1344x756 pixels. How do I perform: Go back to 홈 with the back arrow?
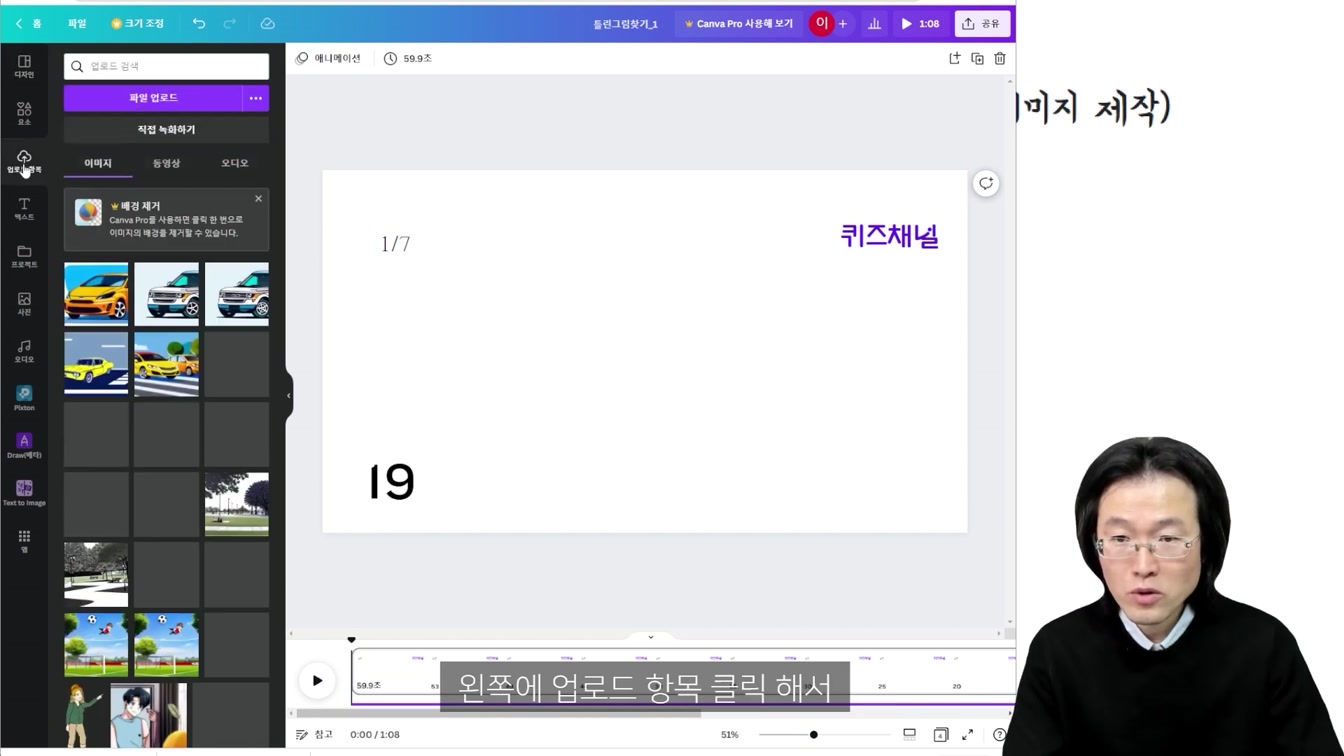click(x=28, y=23)
